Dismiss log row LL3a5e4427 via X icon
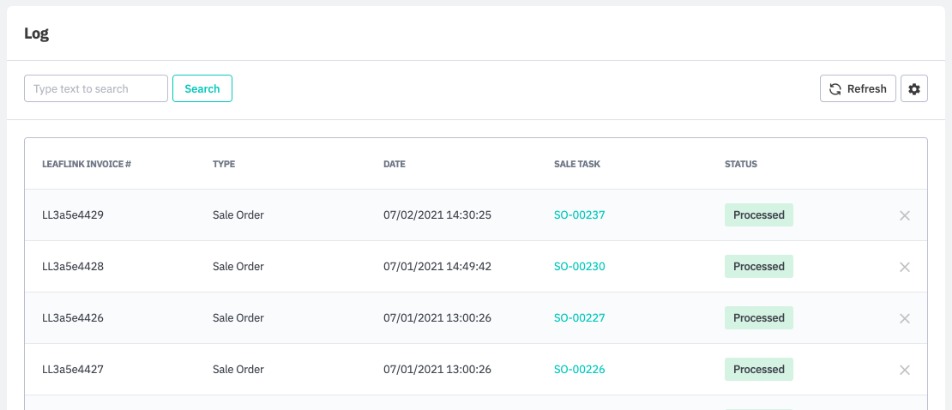952x410 pixels. tap(904, 370)
